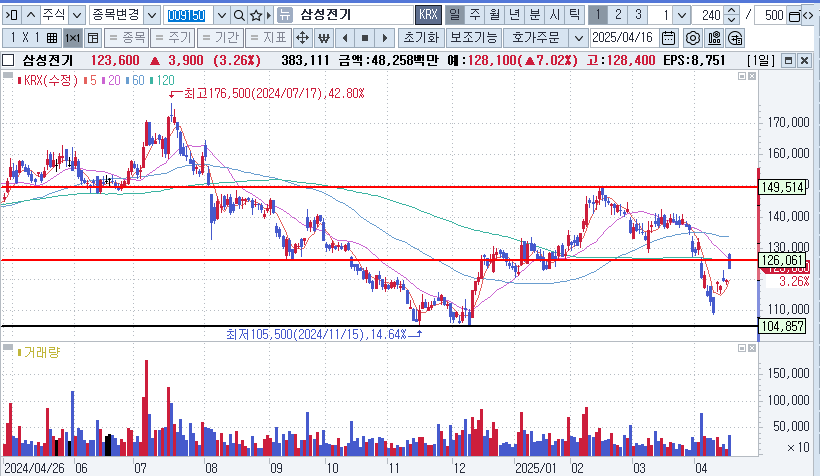Screen dimensions: 820x476
Task: Click the star favorites icon
Action: (x=256, y=15)
